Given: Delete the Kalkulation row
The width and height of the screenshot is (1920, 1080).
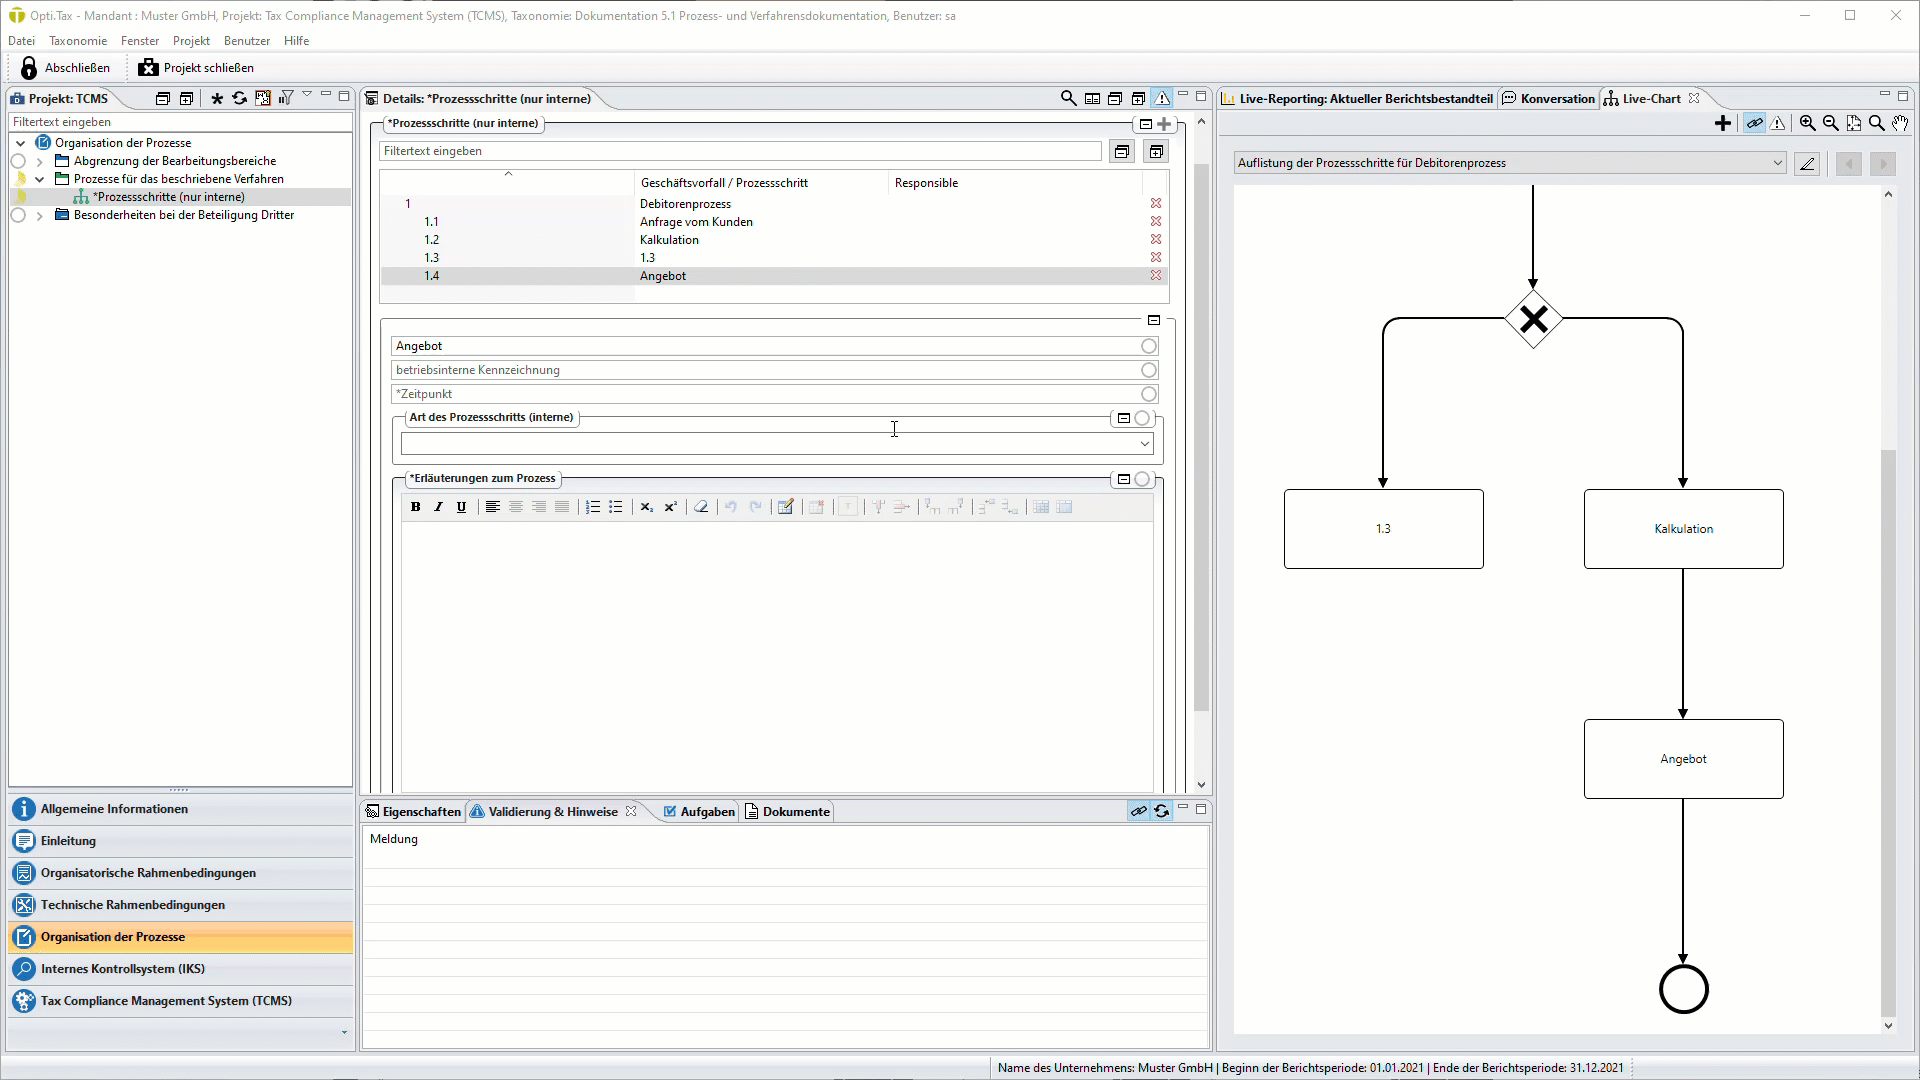Looking at the screenshot, I should (x=1156, y=239).
